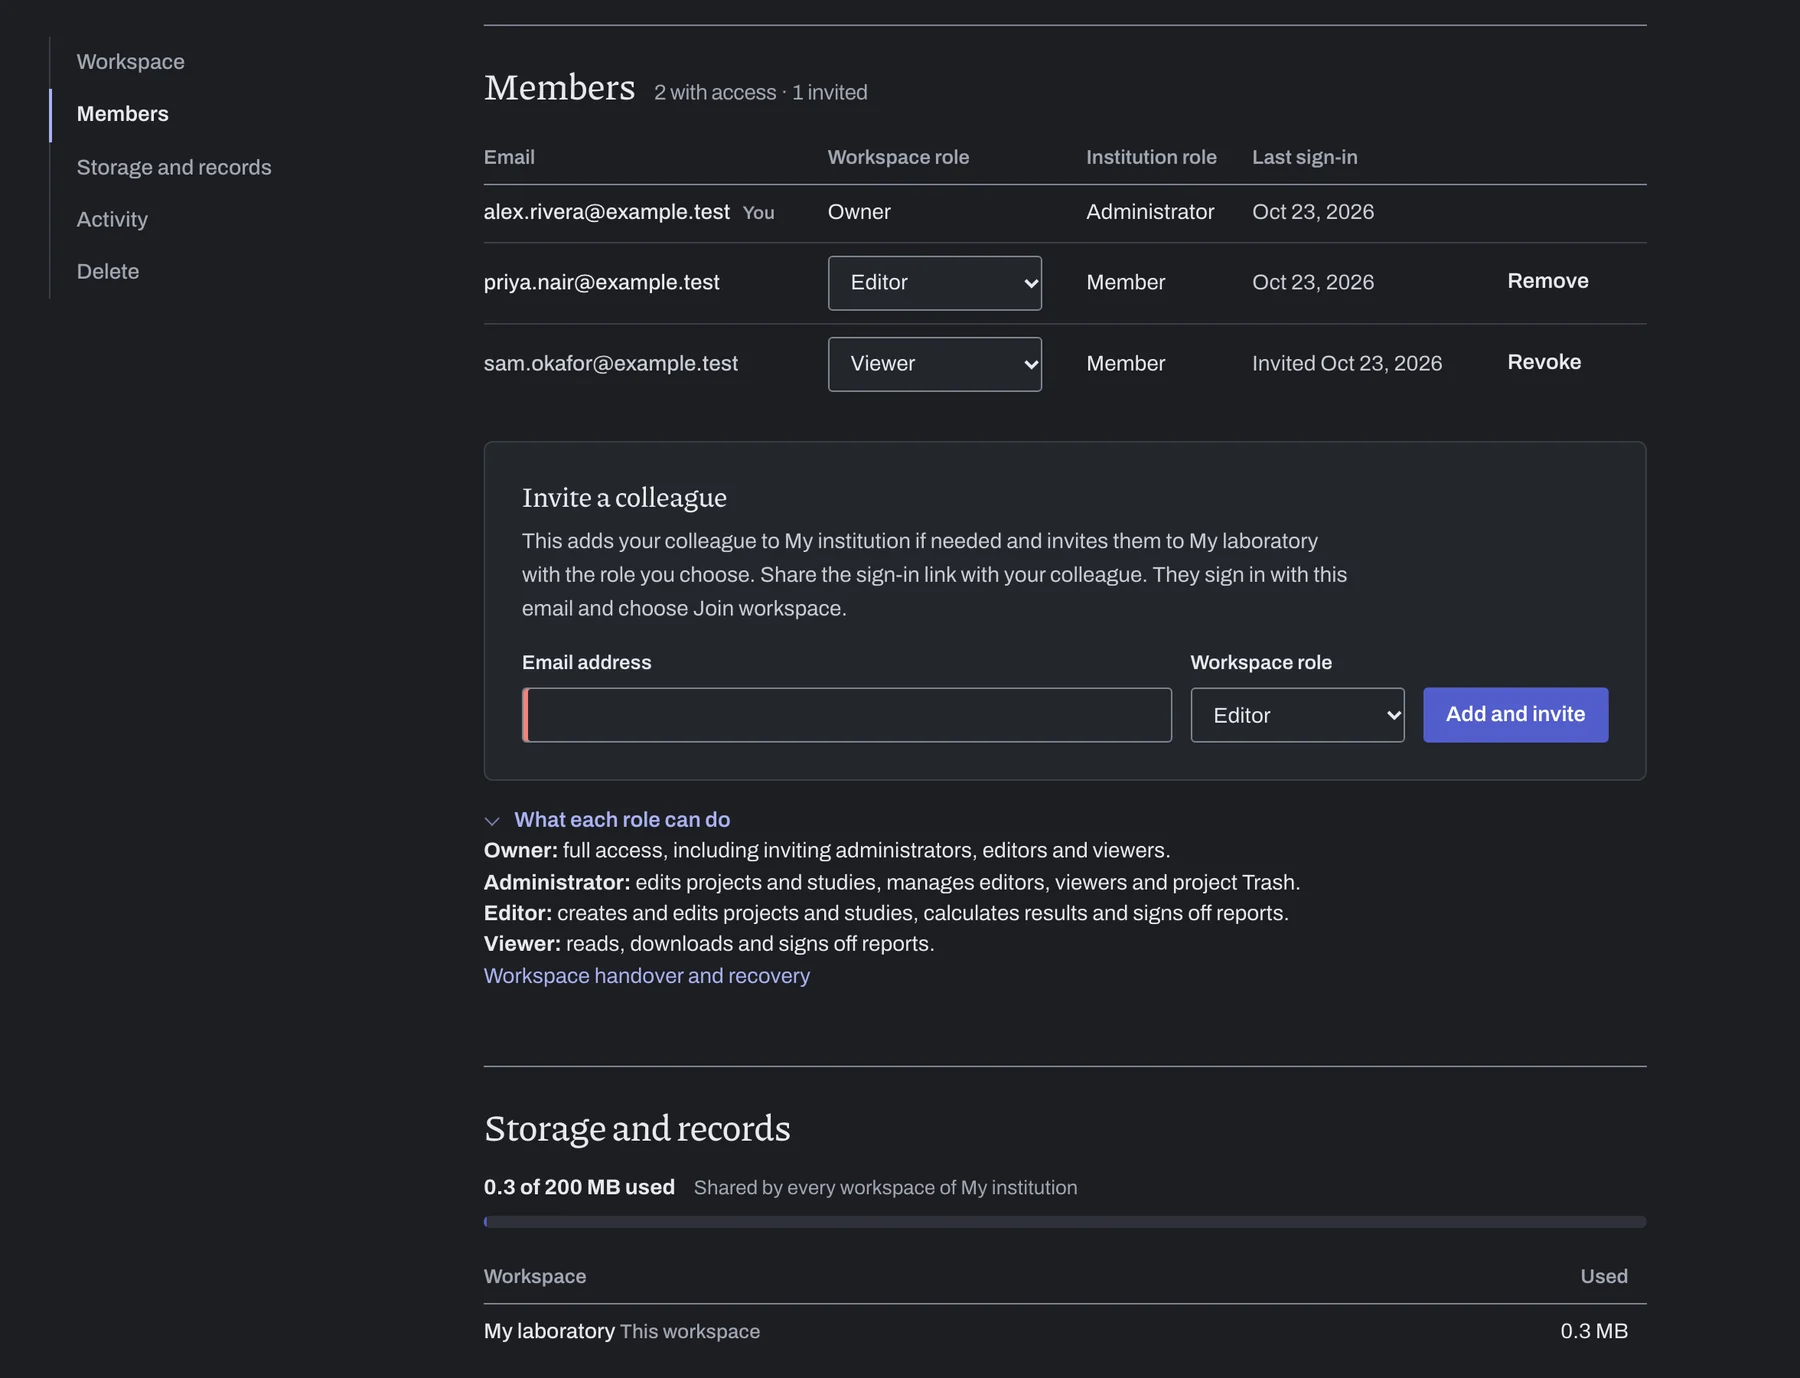This screenshot has width=1800, height=1378.
Task: Click the sam.okafor@example.test email
Action: pyautogui.click(x=610, y=364)
